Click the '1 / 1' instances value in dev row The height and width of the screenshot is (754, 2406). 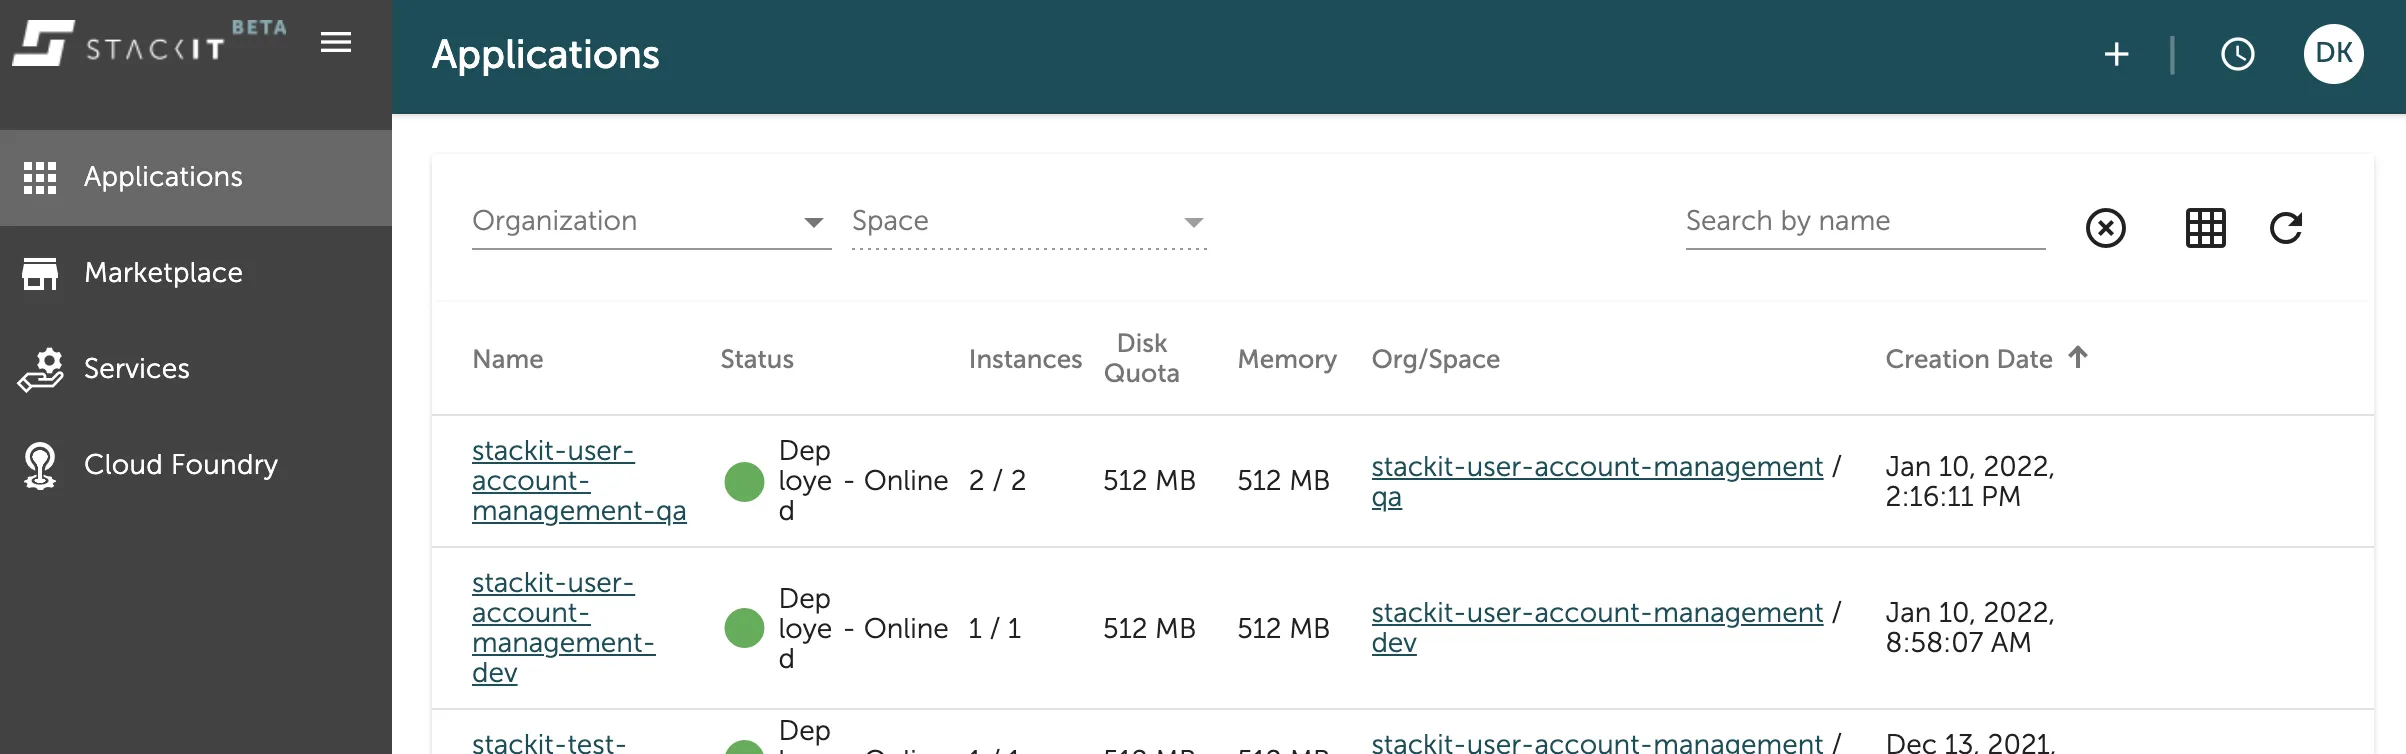(994, 628)
